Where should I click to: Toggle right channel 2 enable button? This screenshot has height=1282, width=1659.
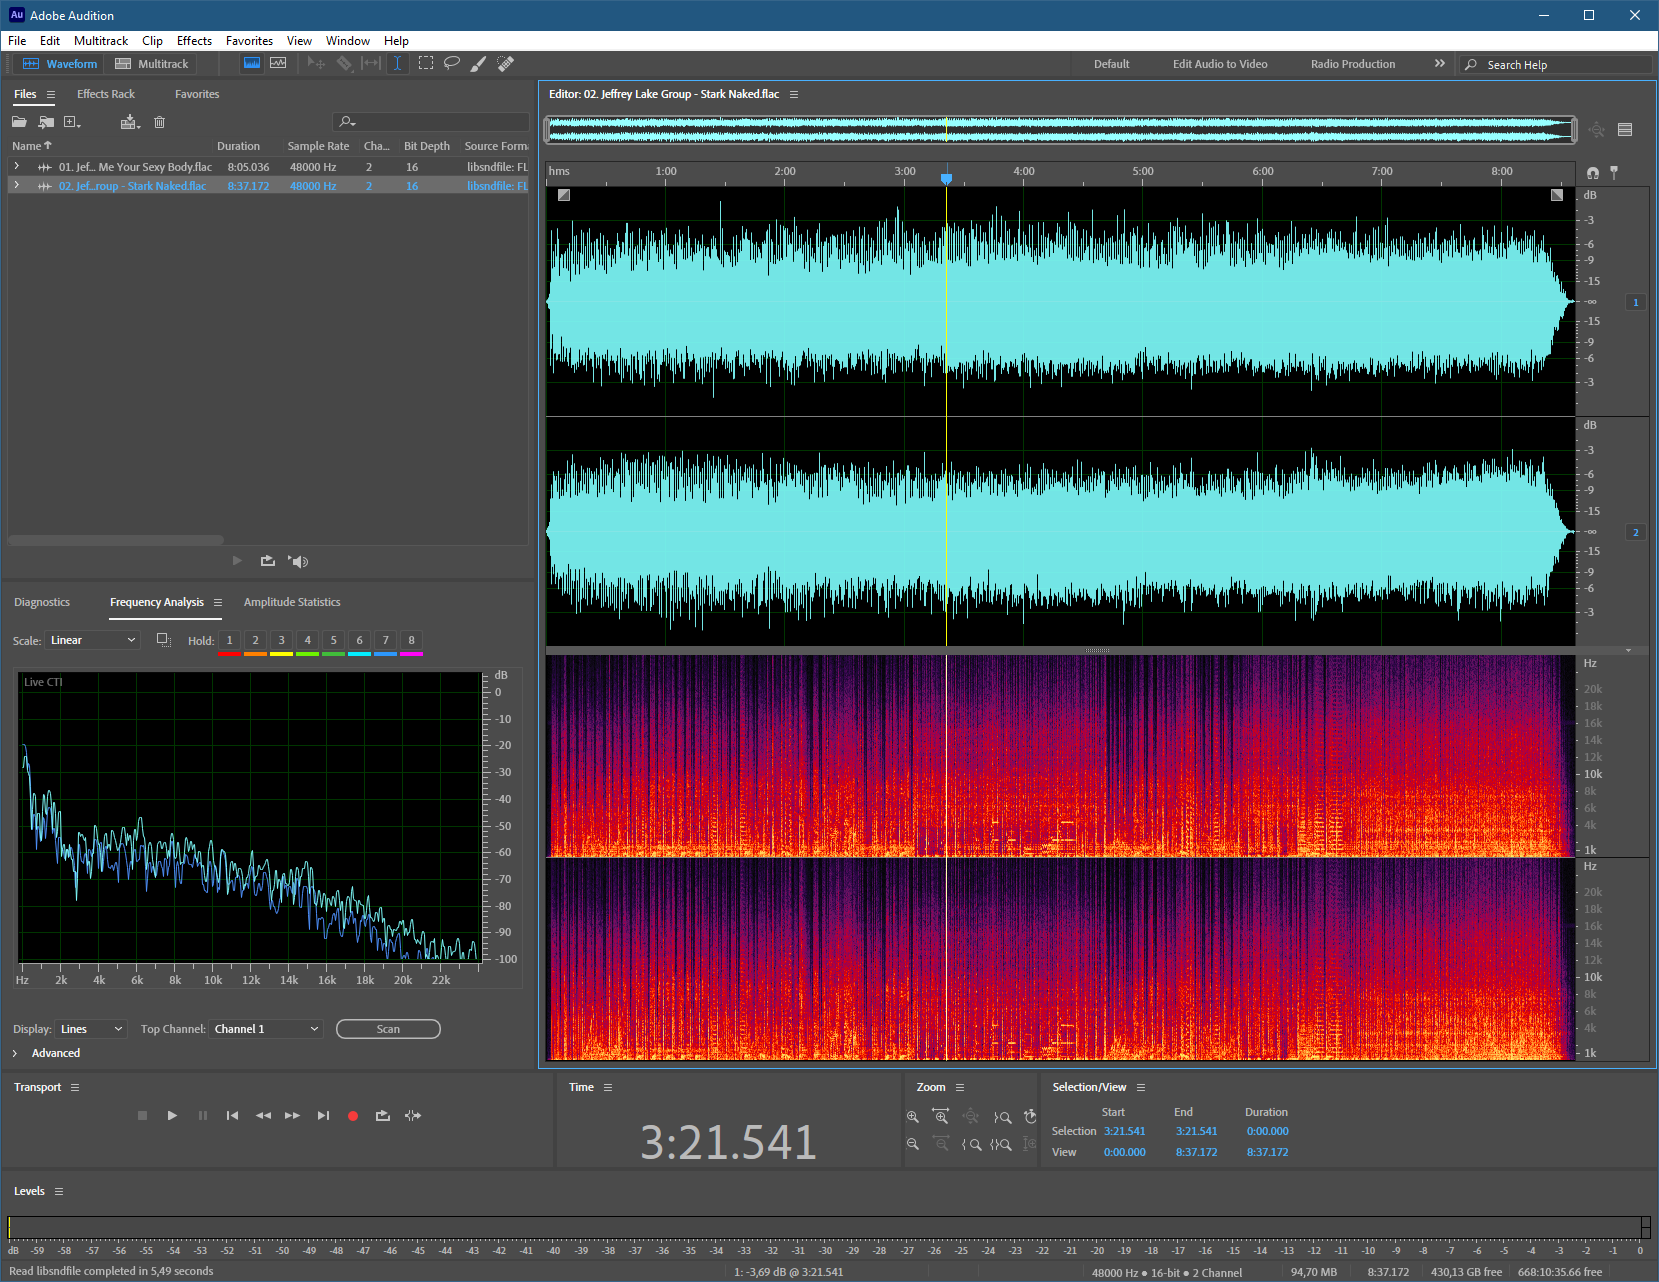pos(1636,532)
